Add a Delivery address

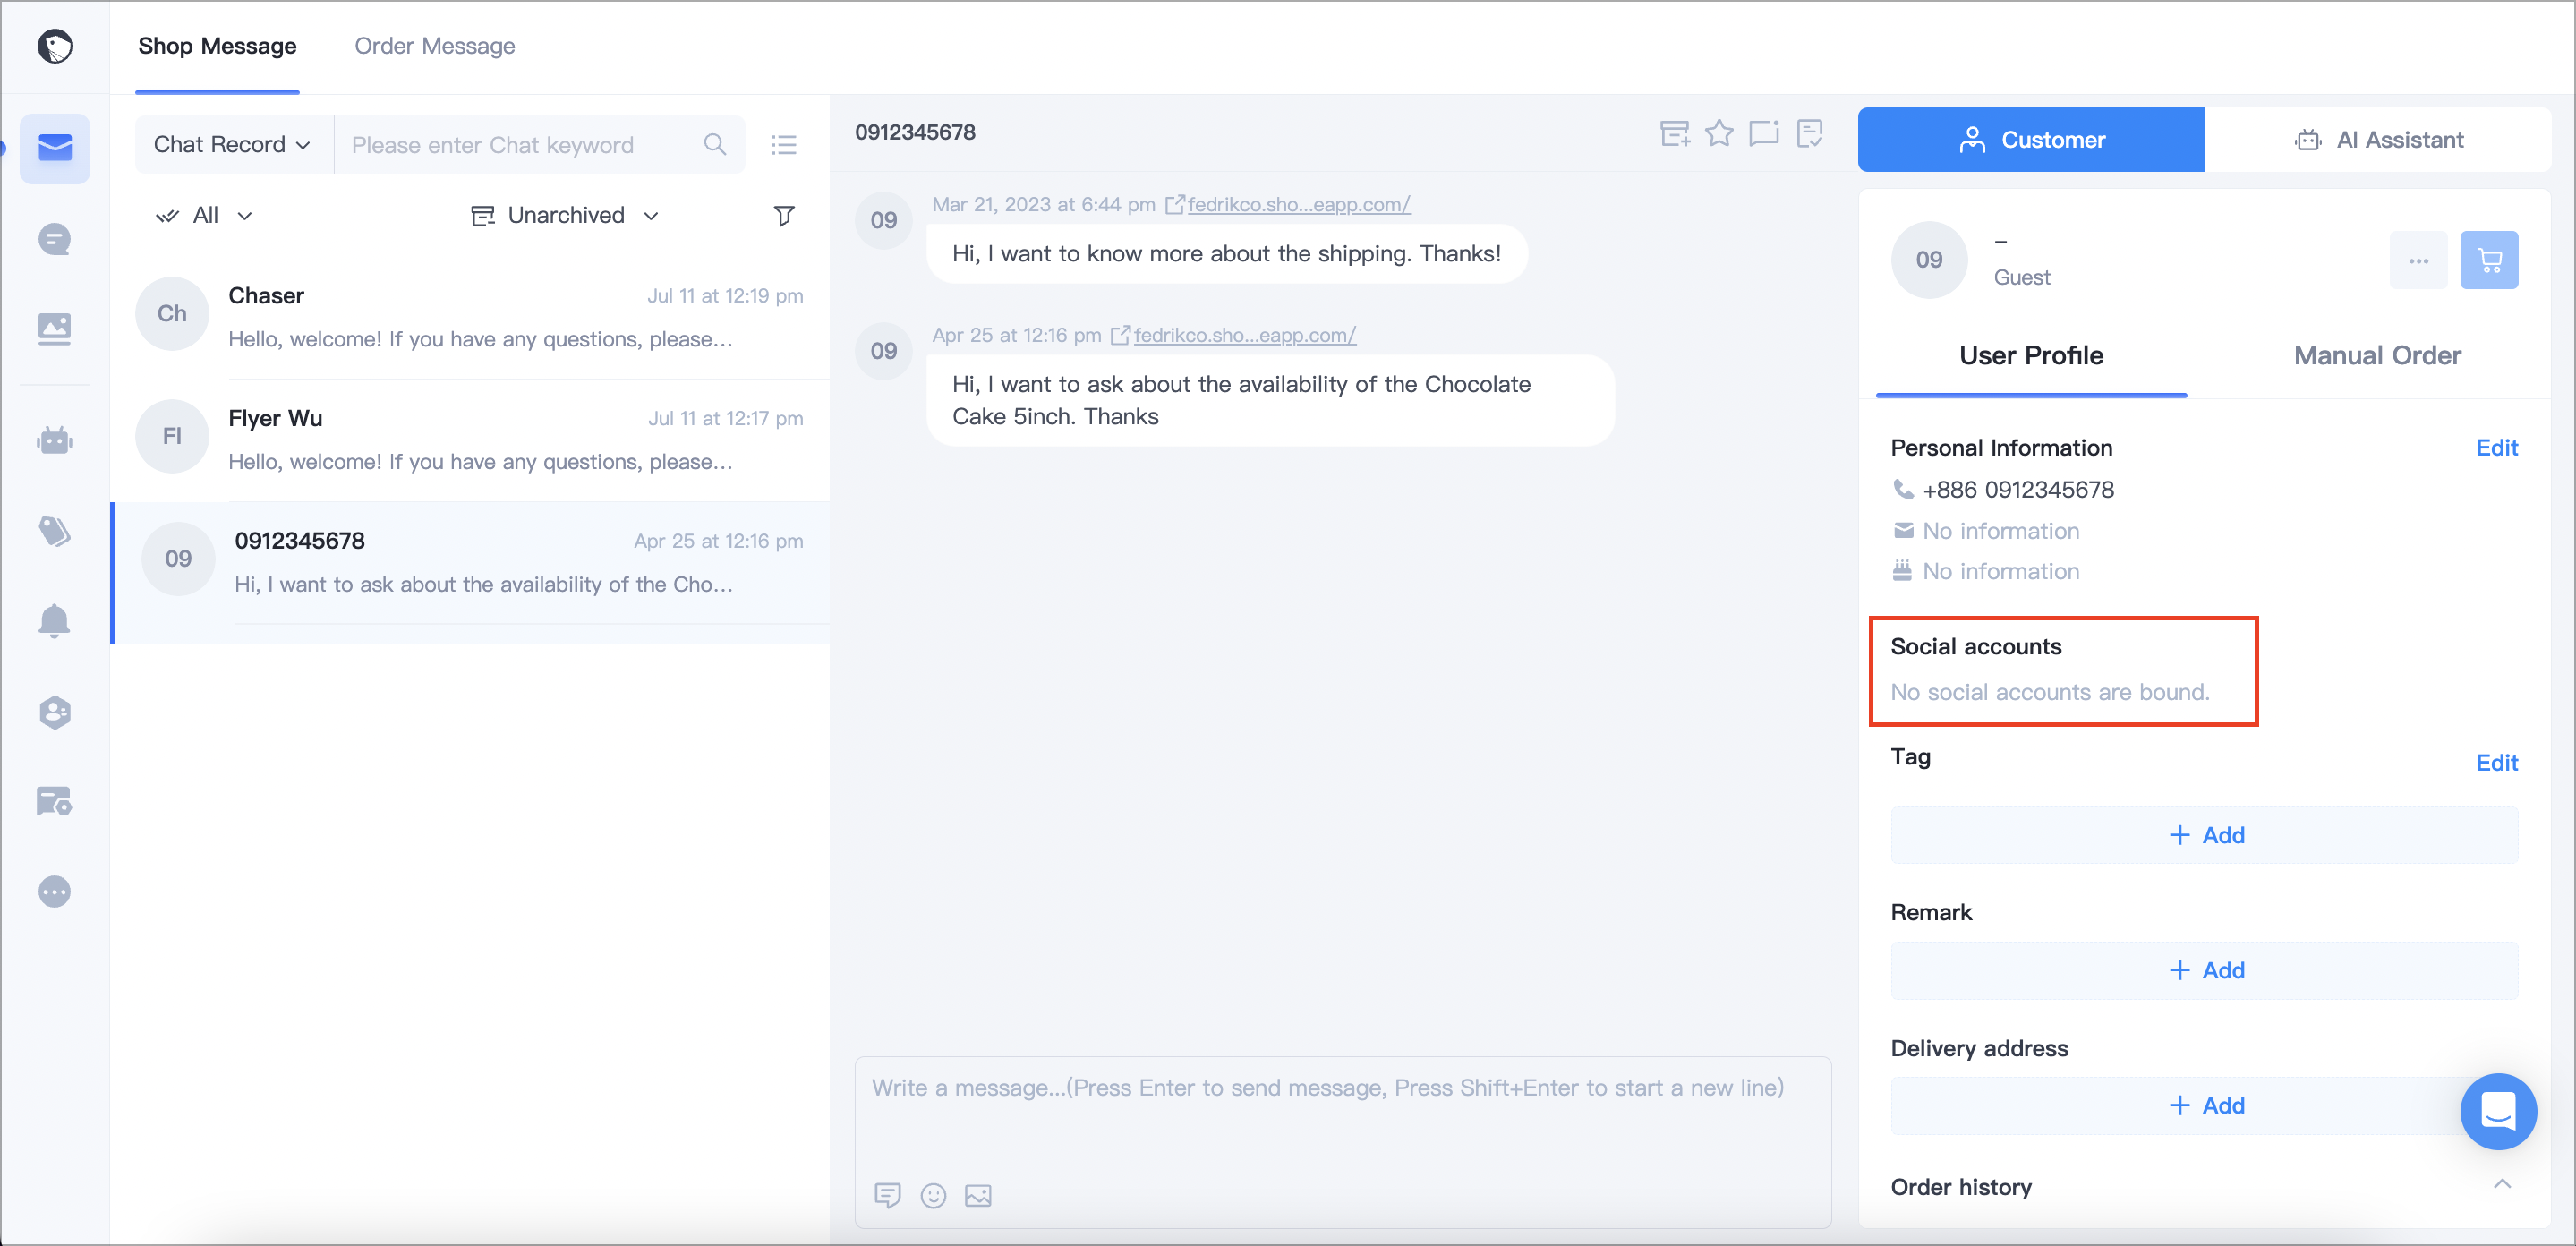[x=2204, y=1105]
